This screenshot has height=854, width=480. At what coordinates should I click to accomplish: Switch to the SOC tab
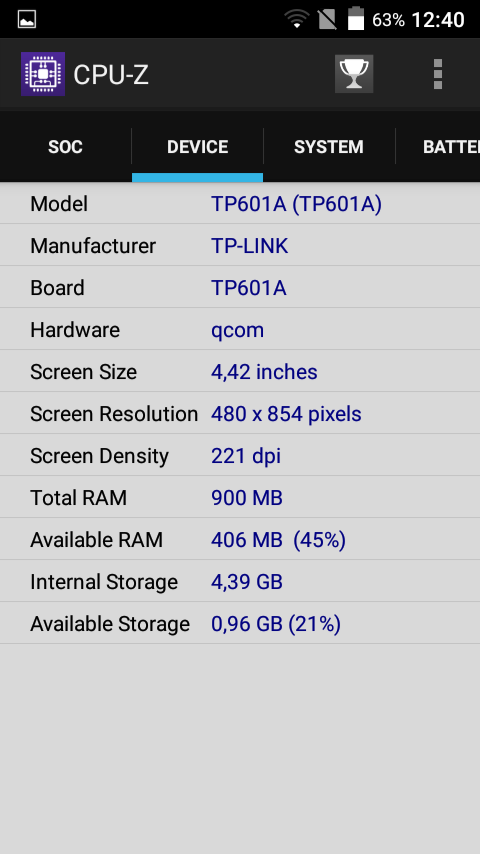pos(65,147)
